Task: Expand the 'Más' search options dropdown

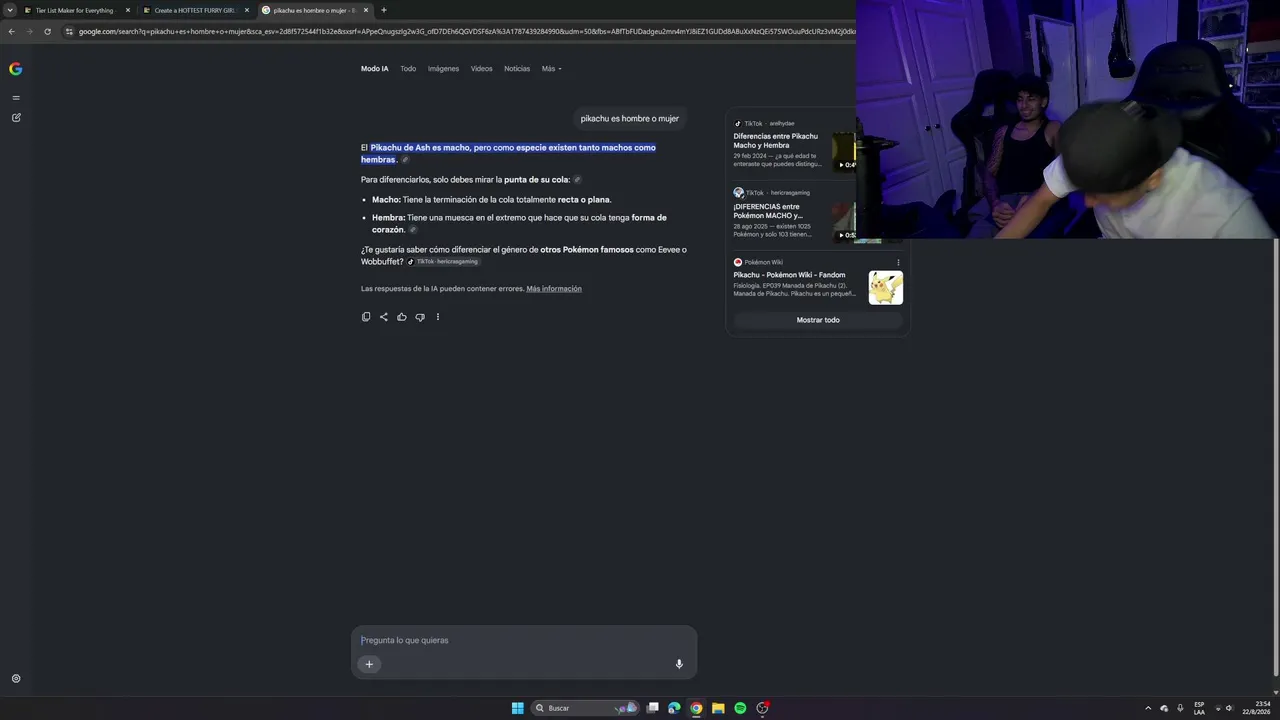Action: (x=551, y=69)
